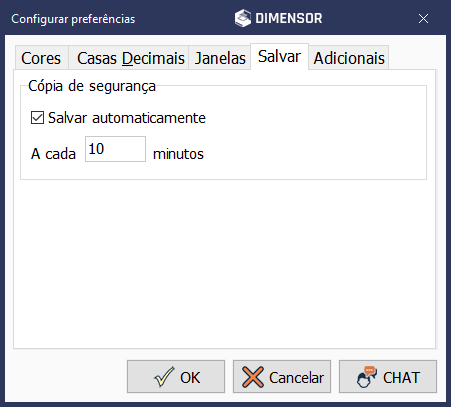451x407 pixels.
Task: Click the DIMENSOR wordmark text
Action: point(289,18)
